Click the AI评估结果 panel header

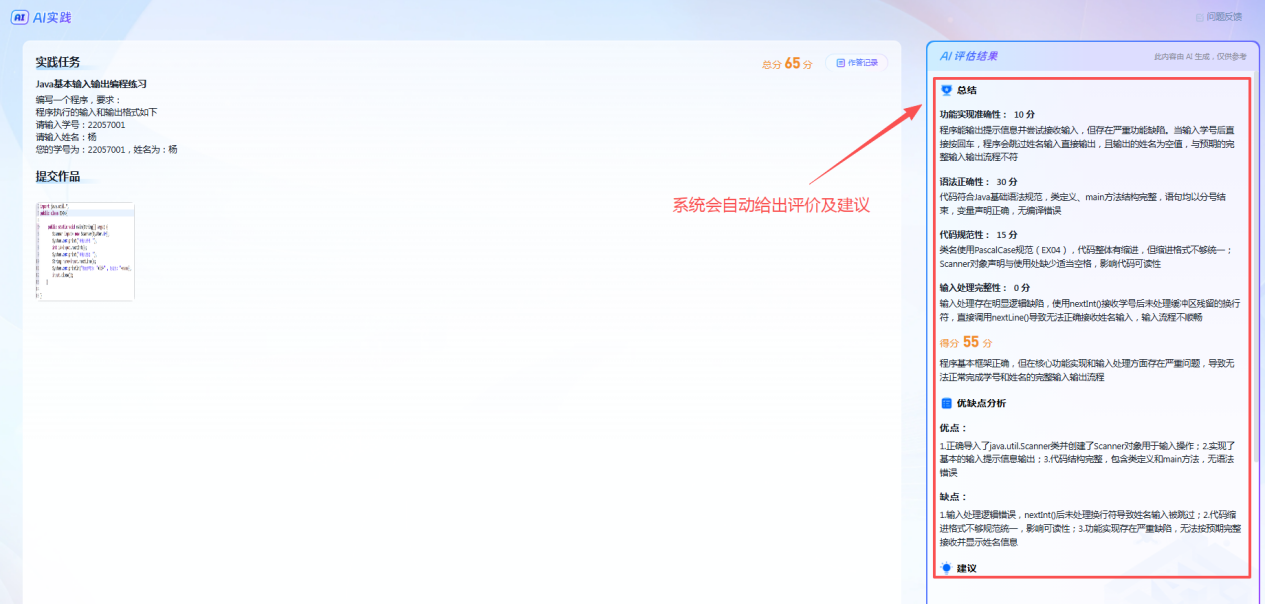tap(968, 56)
